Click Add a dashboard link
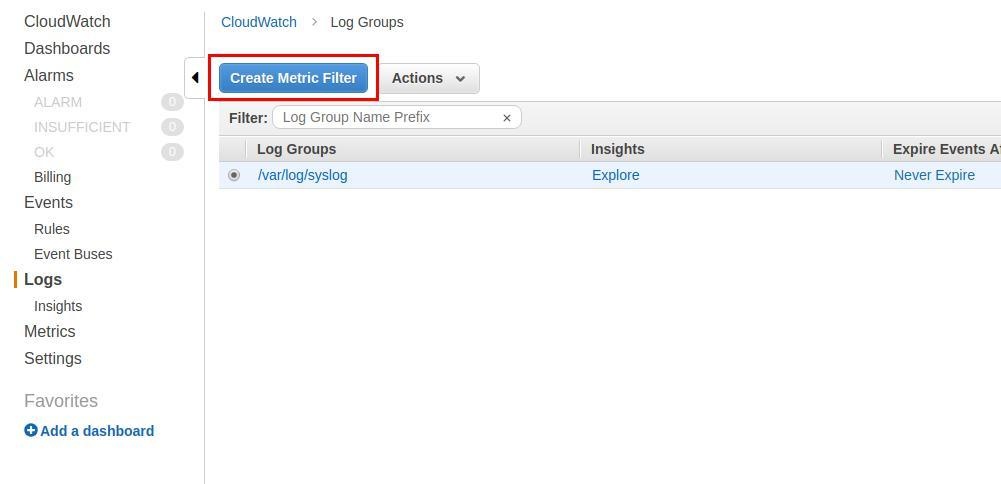 coord(97,431)
